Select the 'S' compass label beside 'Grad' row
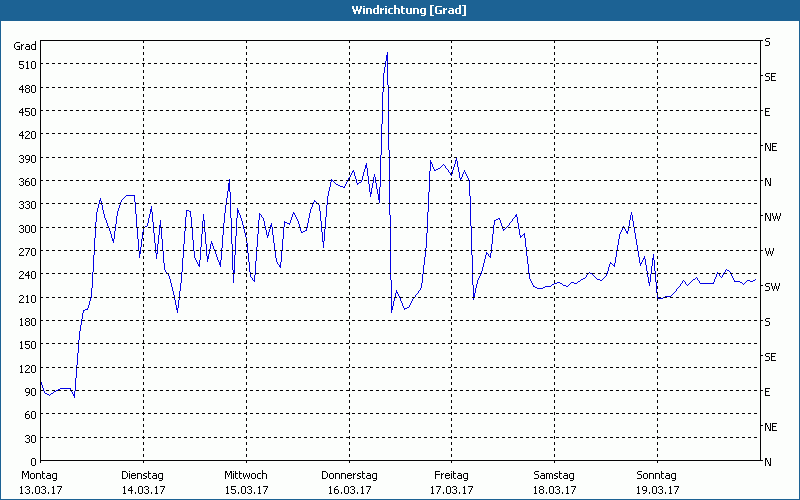 767,42
